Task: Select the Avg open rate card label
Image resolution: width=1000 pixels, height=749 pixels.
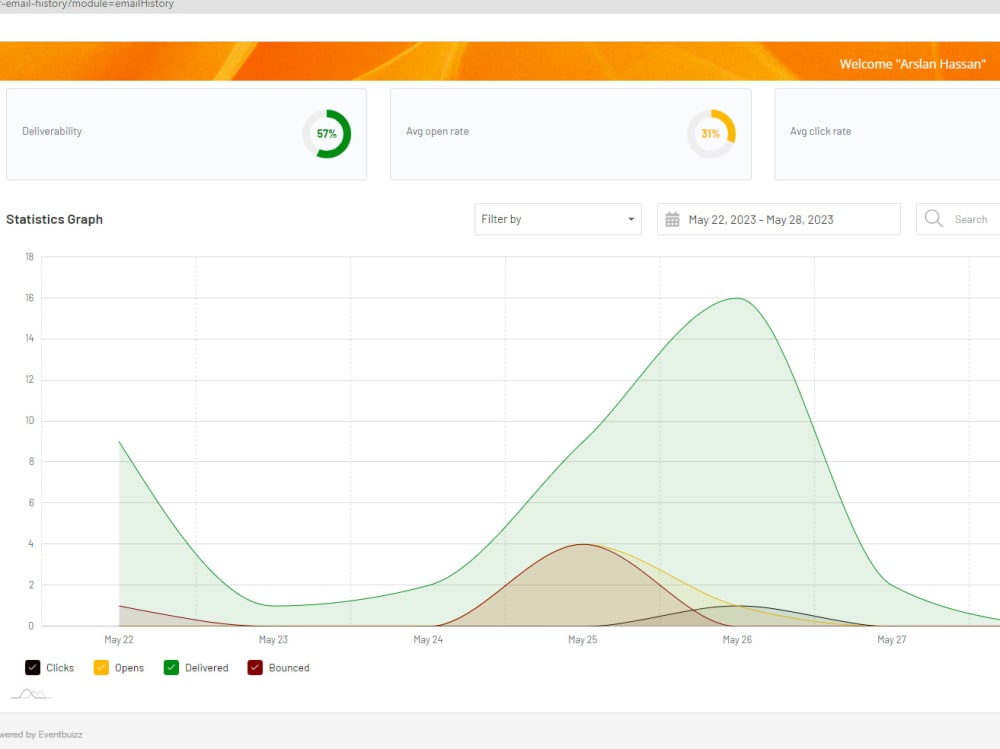Action: click(437, 131)
